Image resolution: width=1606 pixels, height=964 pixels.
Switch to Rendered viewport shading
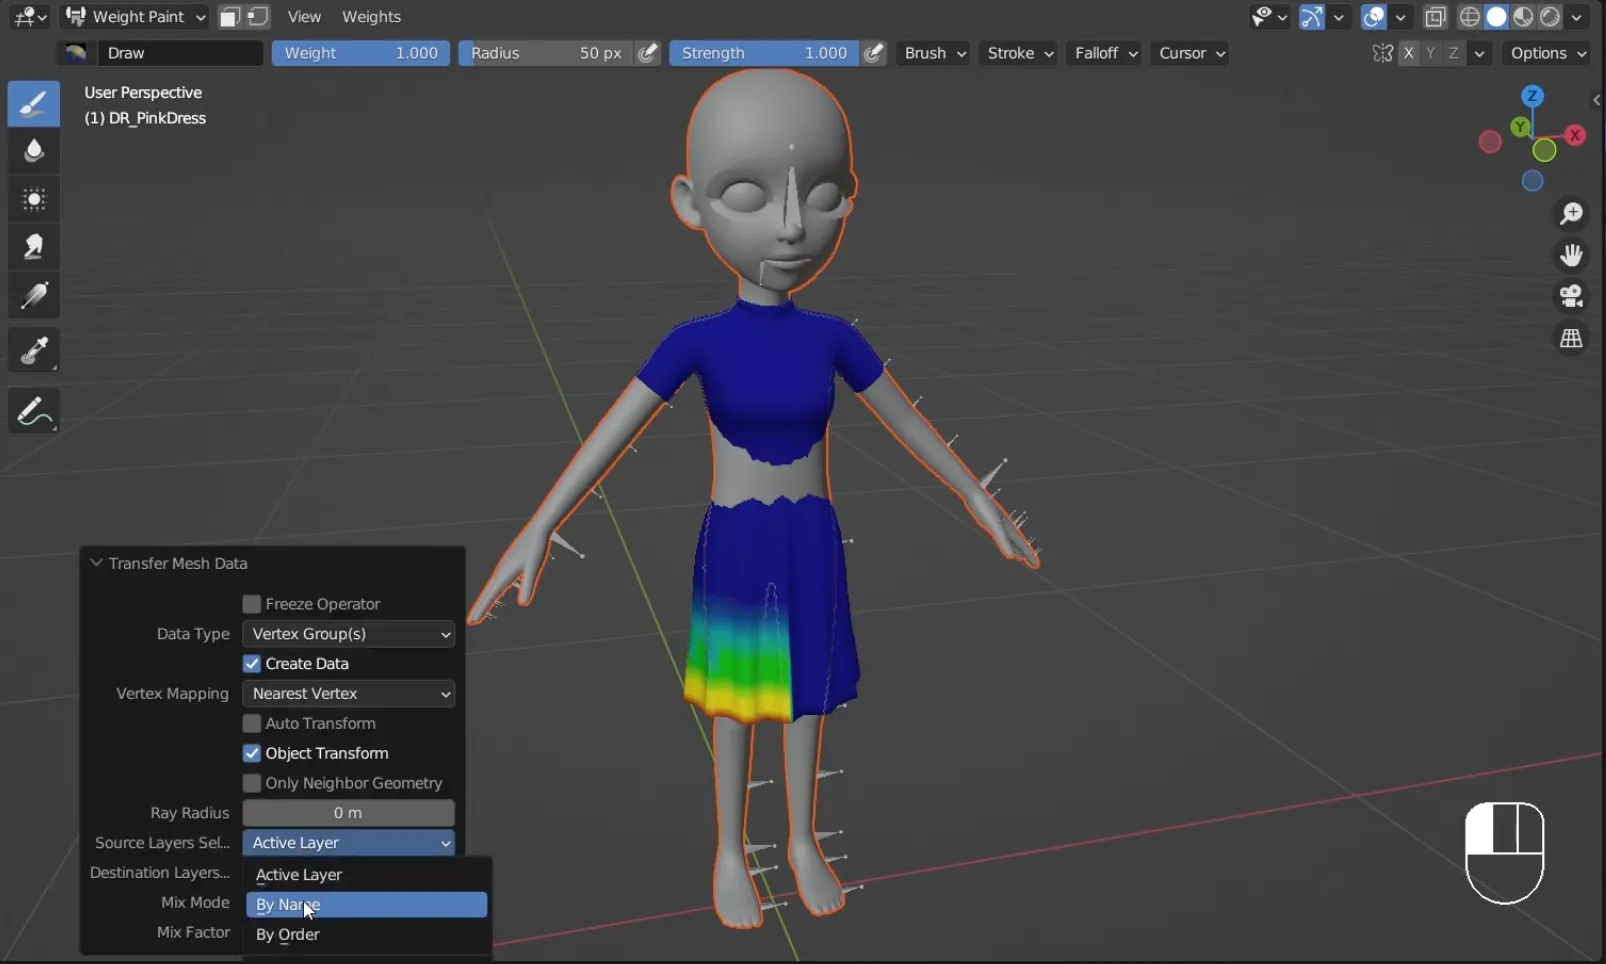[x=1550, y=17]
